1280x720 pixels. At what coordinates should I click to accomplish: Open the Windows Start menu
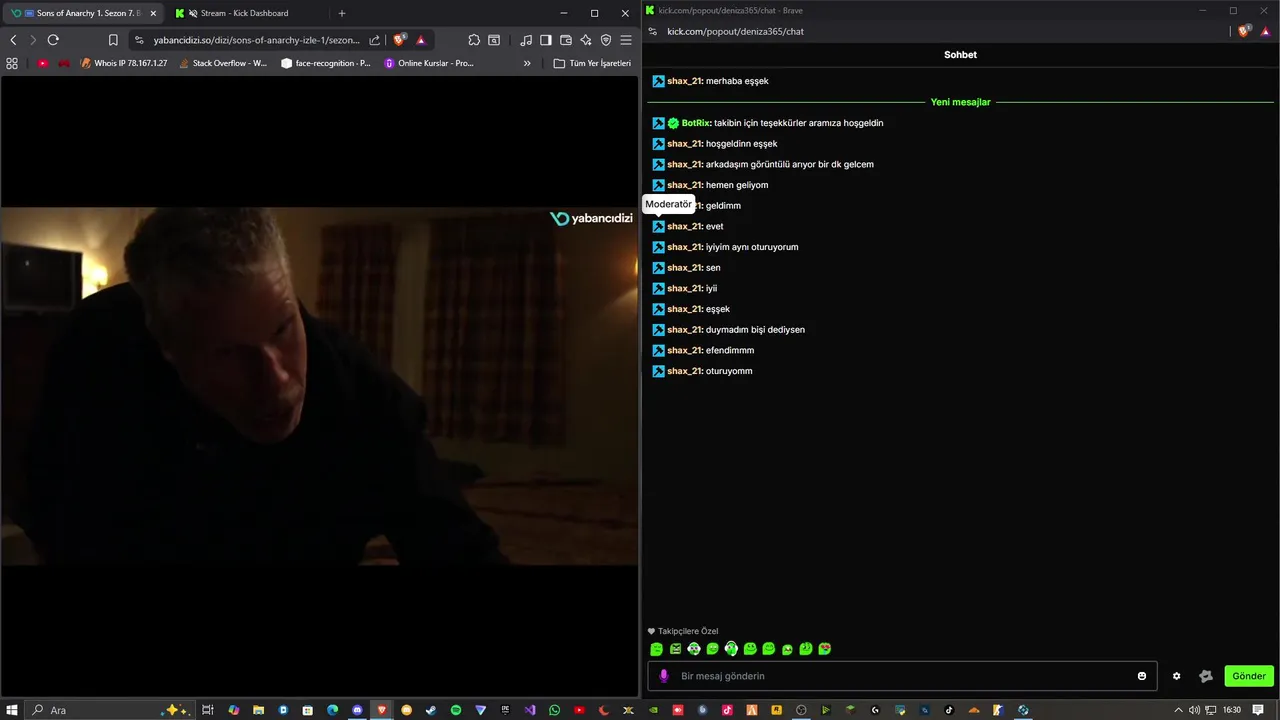[12, 710]
